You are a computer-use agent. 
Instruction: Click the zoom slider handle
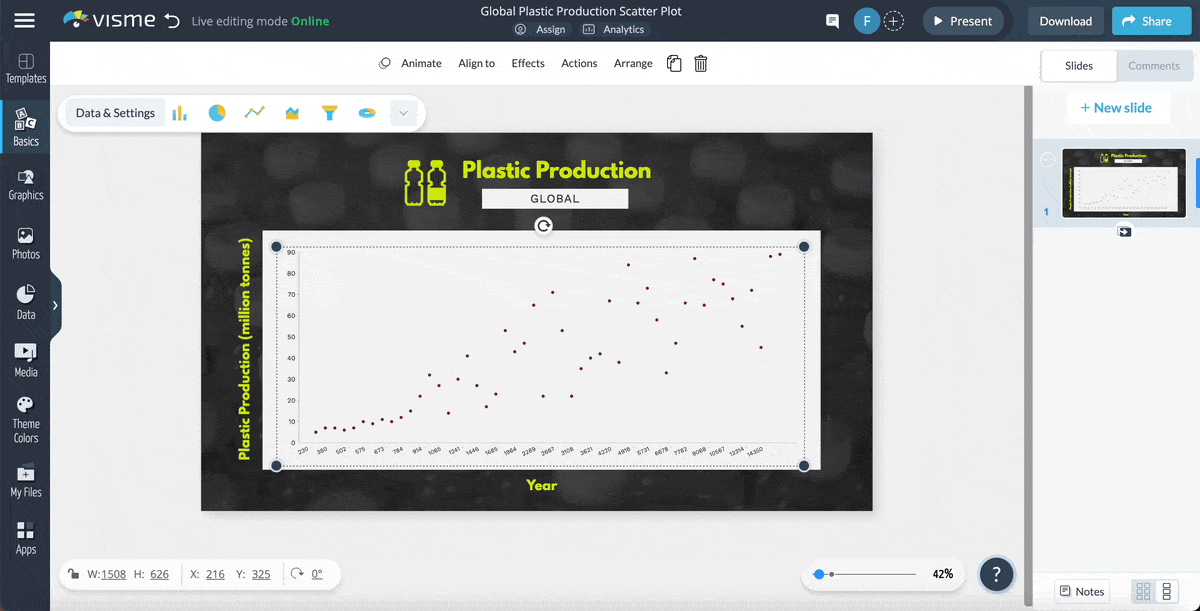click(x=819, y=574)
